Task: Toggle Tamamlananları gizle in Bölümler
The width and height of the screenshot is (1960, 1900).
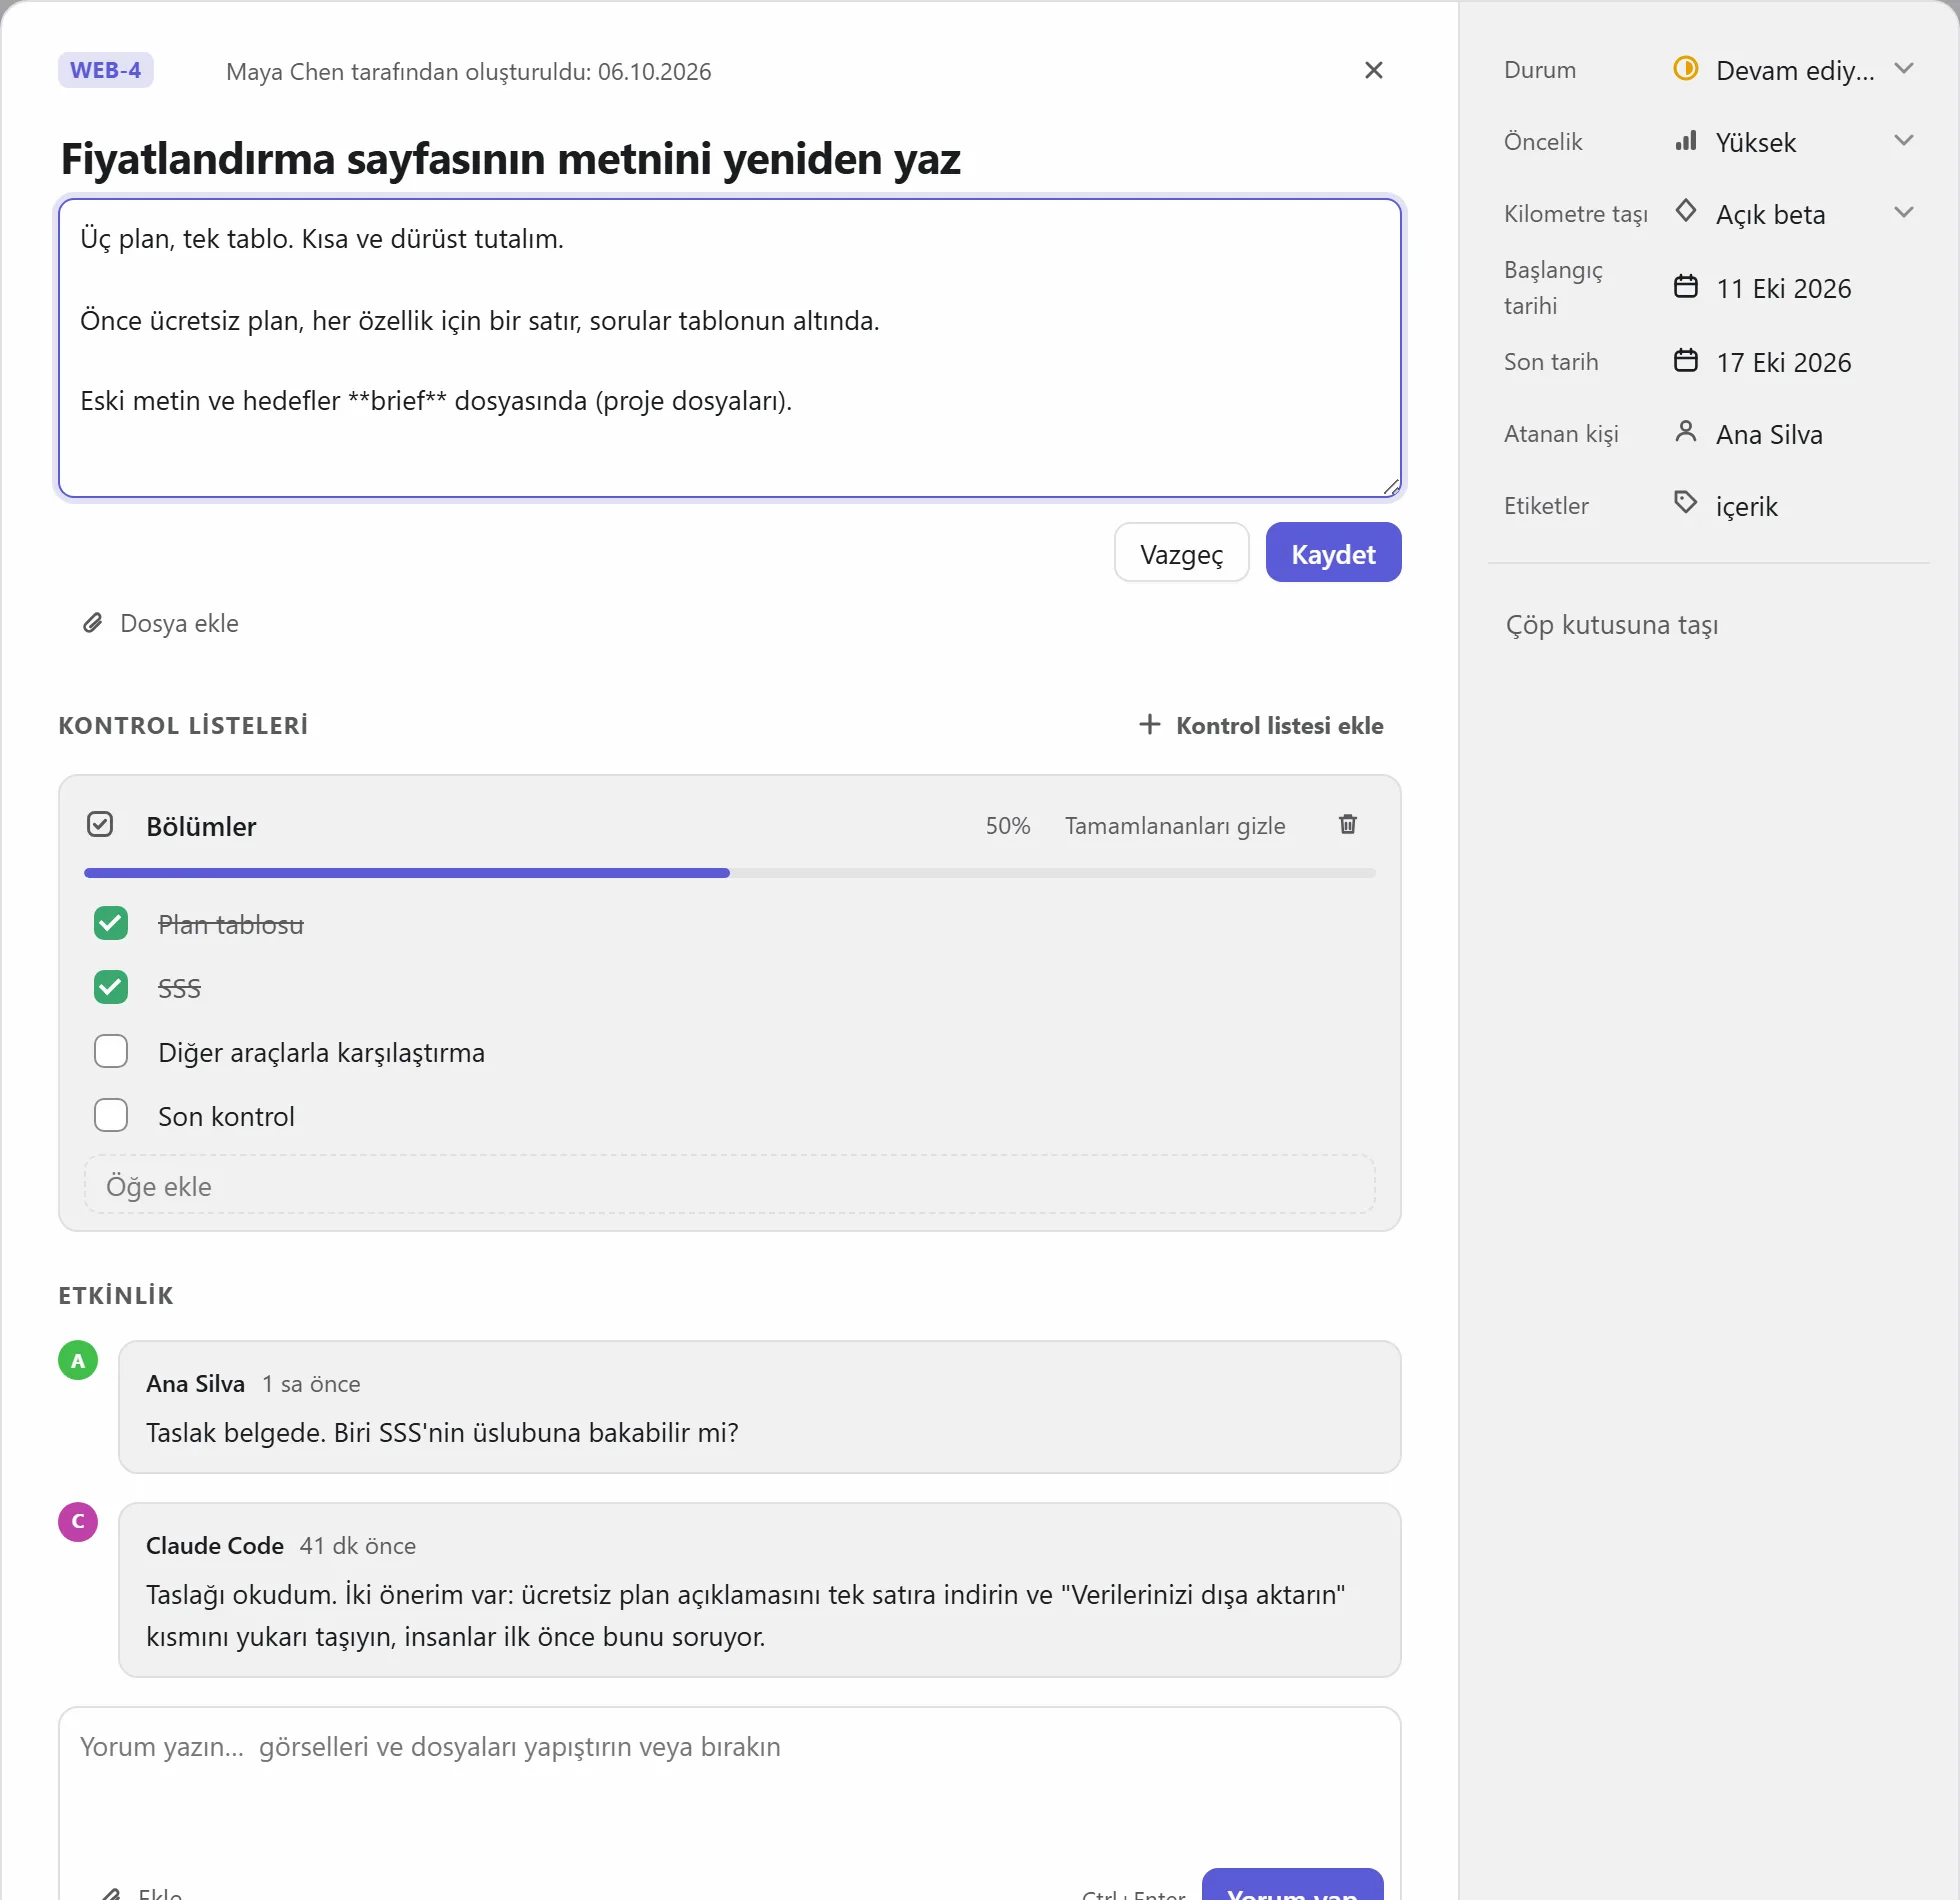Action: pos(1175,826)
